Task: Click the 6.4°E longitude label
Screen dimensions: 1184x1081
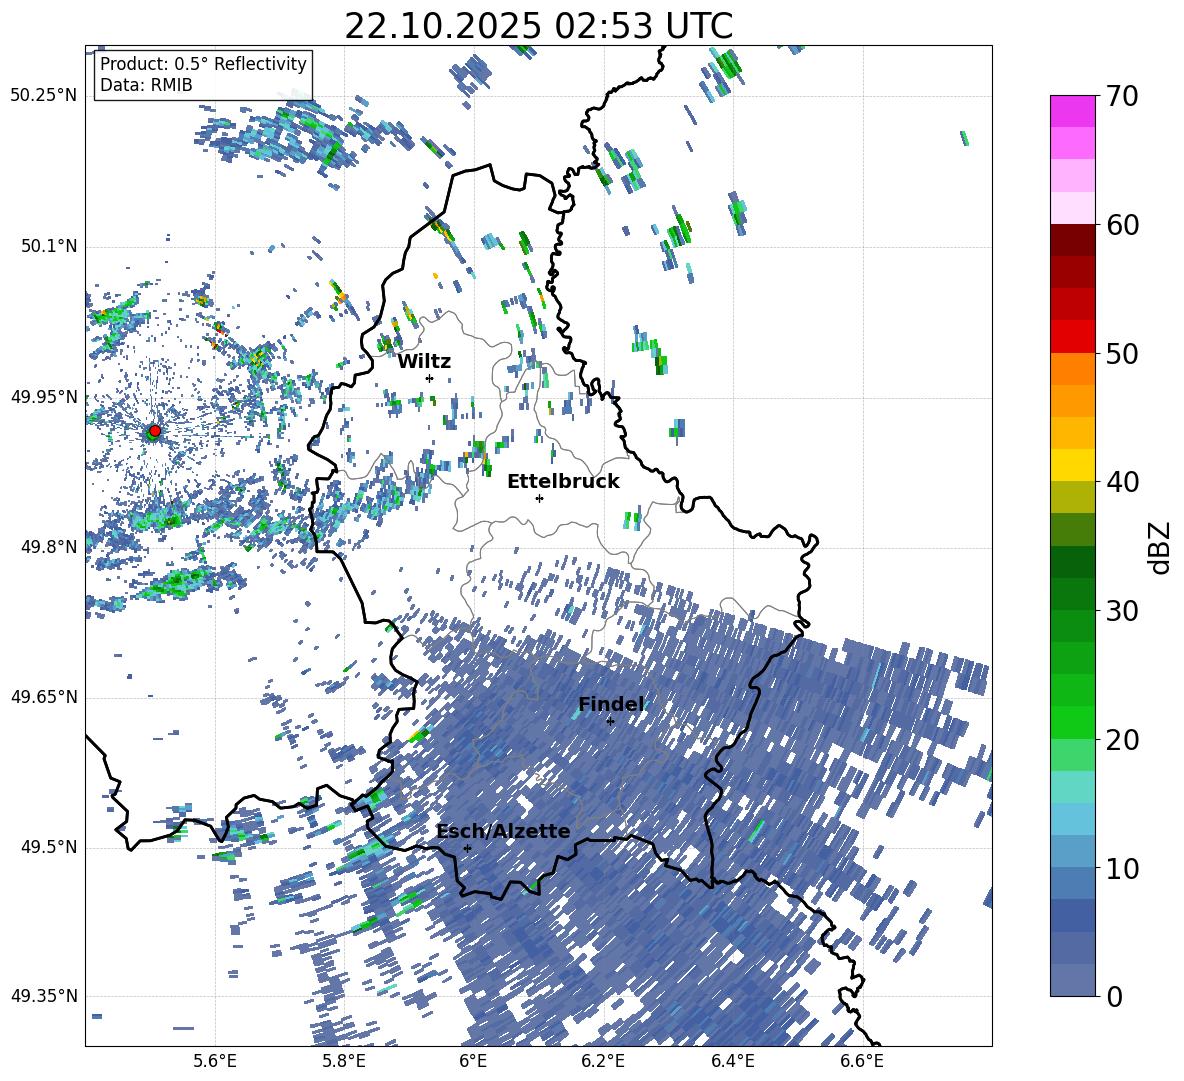Action: (732, 1061)
